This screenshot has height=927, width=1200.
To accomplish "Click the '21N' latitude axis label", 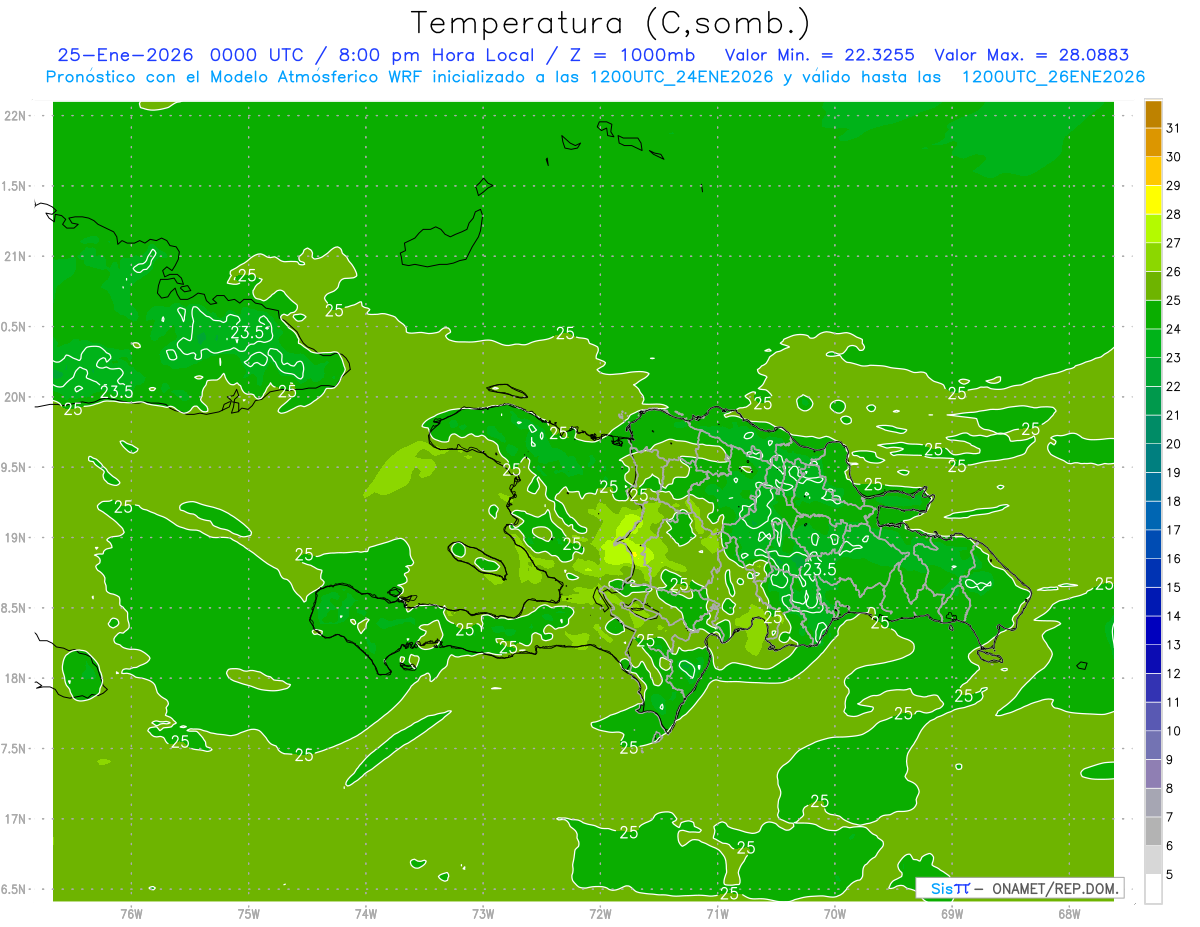I will point(16,256).
